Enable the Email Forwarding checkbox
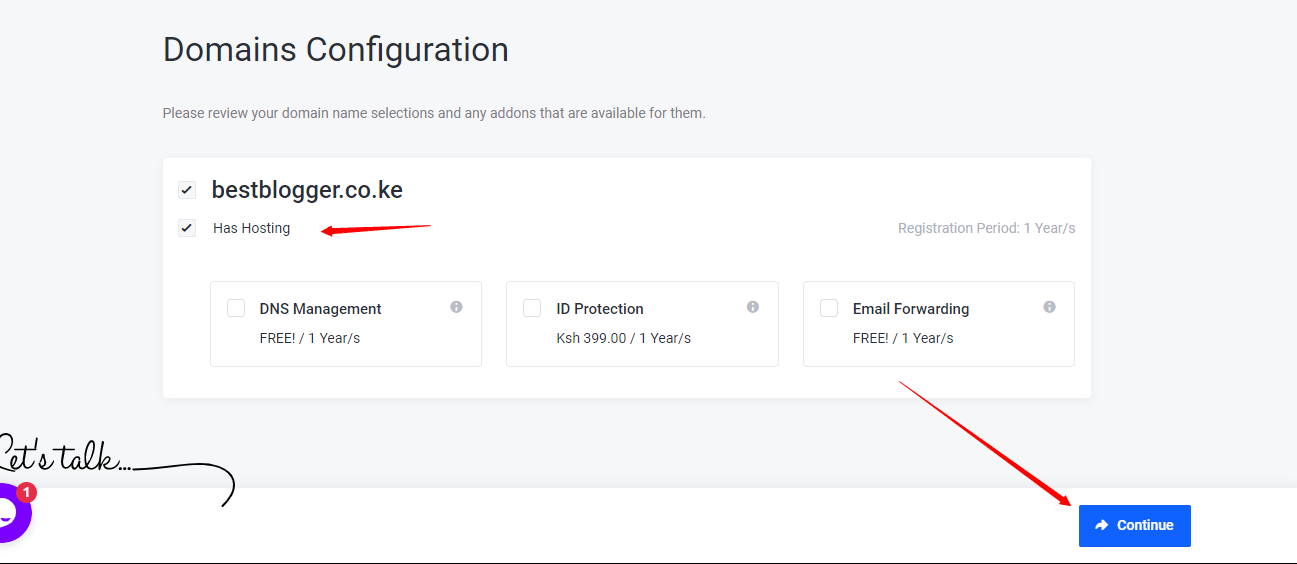Viewport: 1297px width, 564px height. pos(829,308)
